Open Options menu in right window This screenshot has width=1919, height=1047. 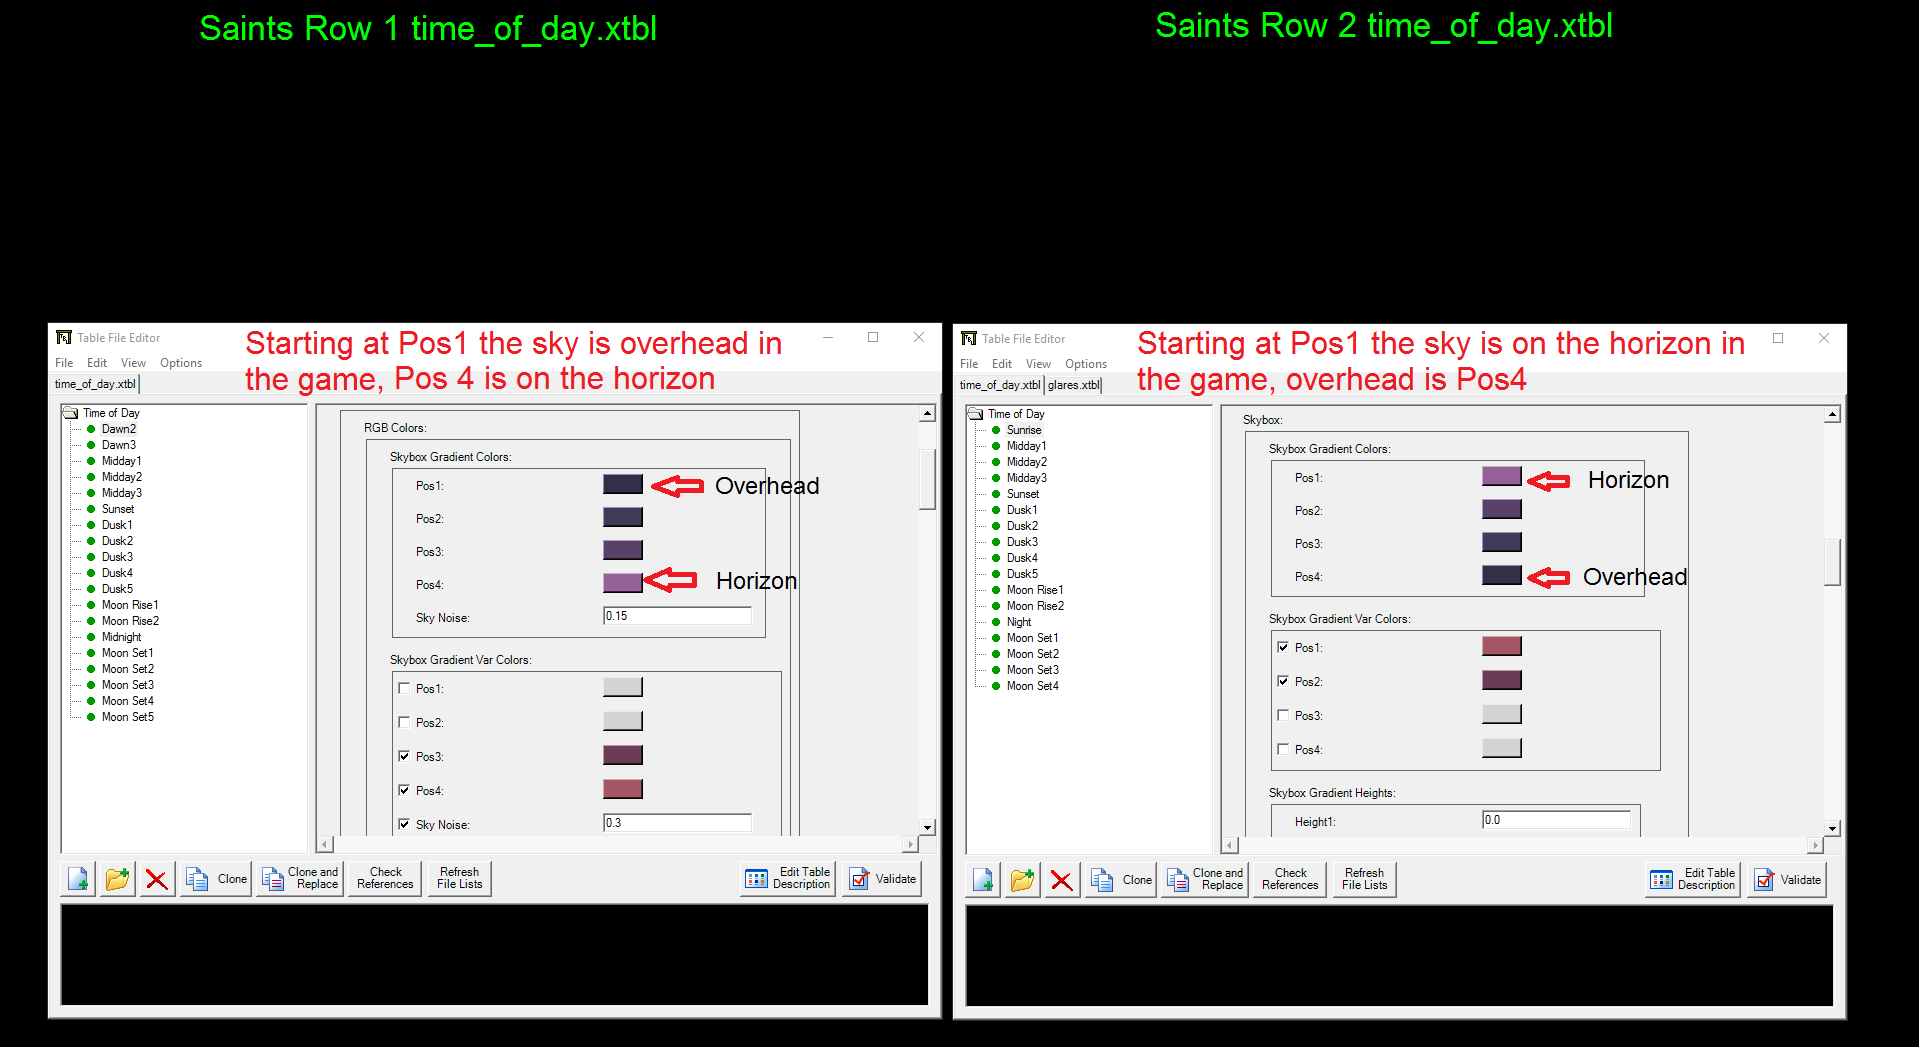(1086, 364)
